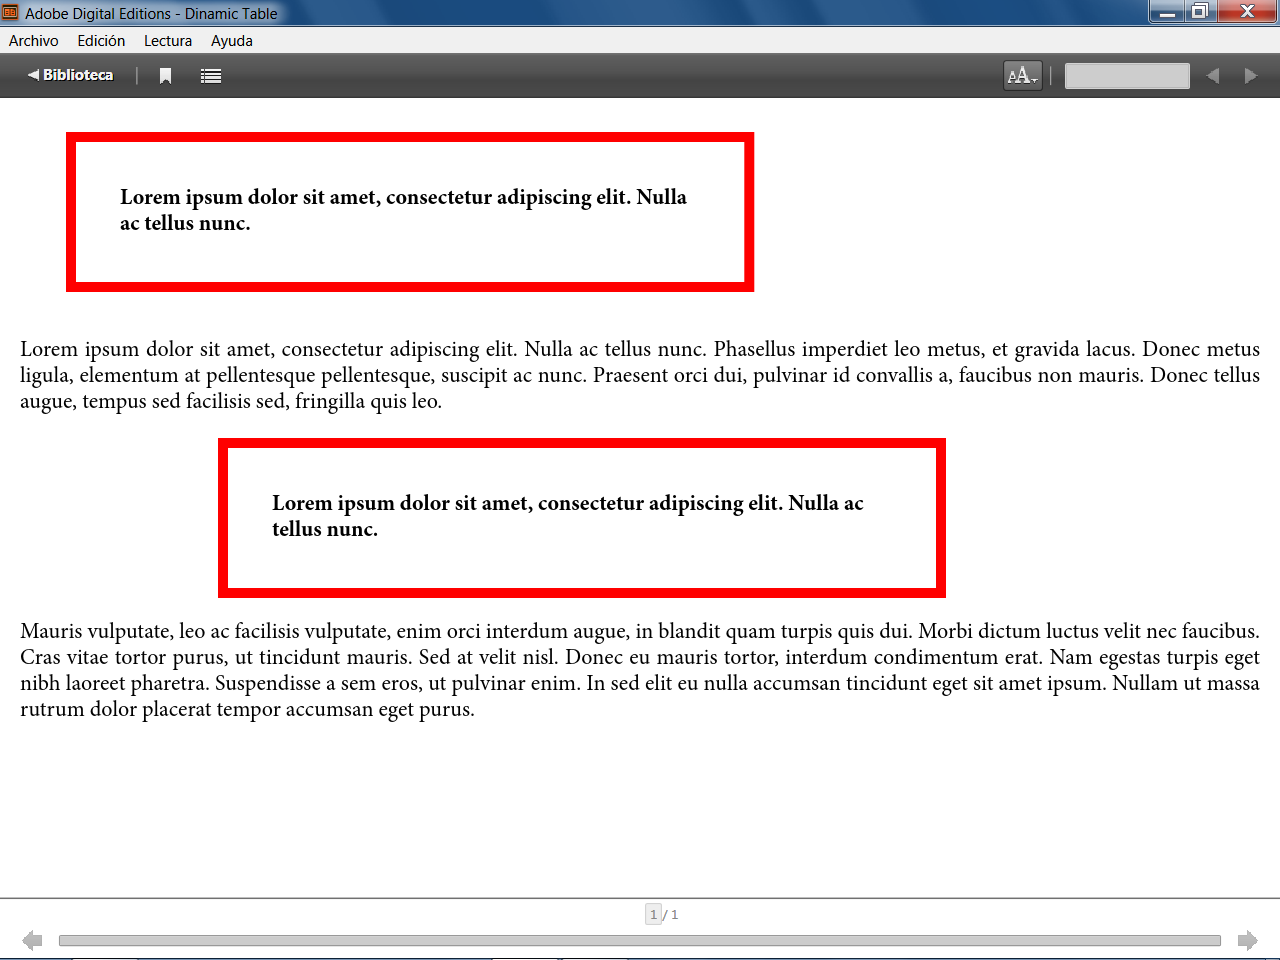Click second bold heading ending 'Nulla ac'
This screenshot has width=1280, height=960.
click(x=568, y=516)
